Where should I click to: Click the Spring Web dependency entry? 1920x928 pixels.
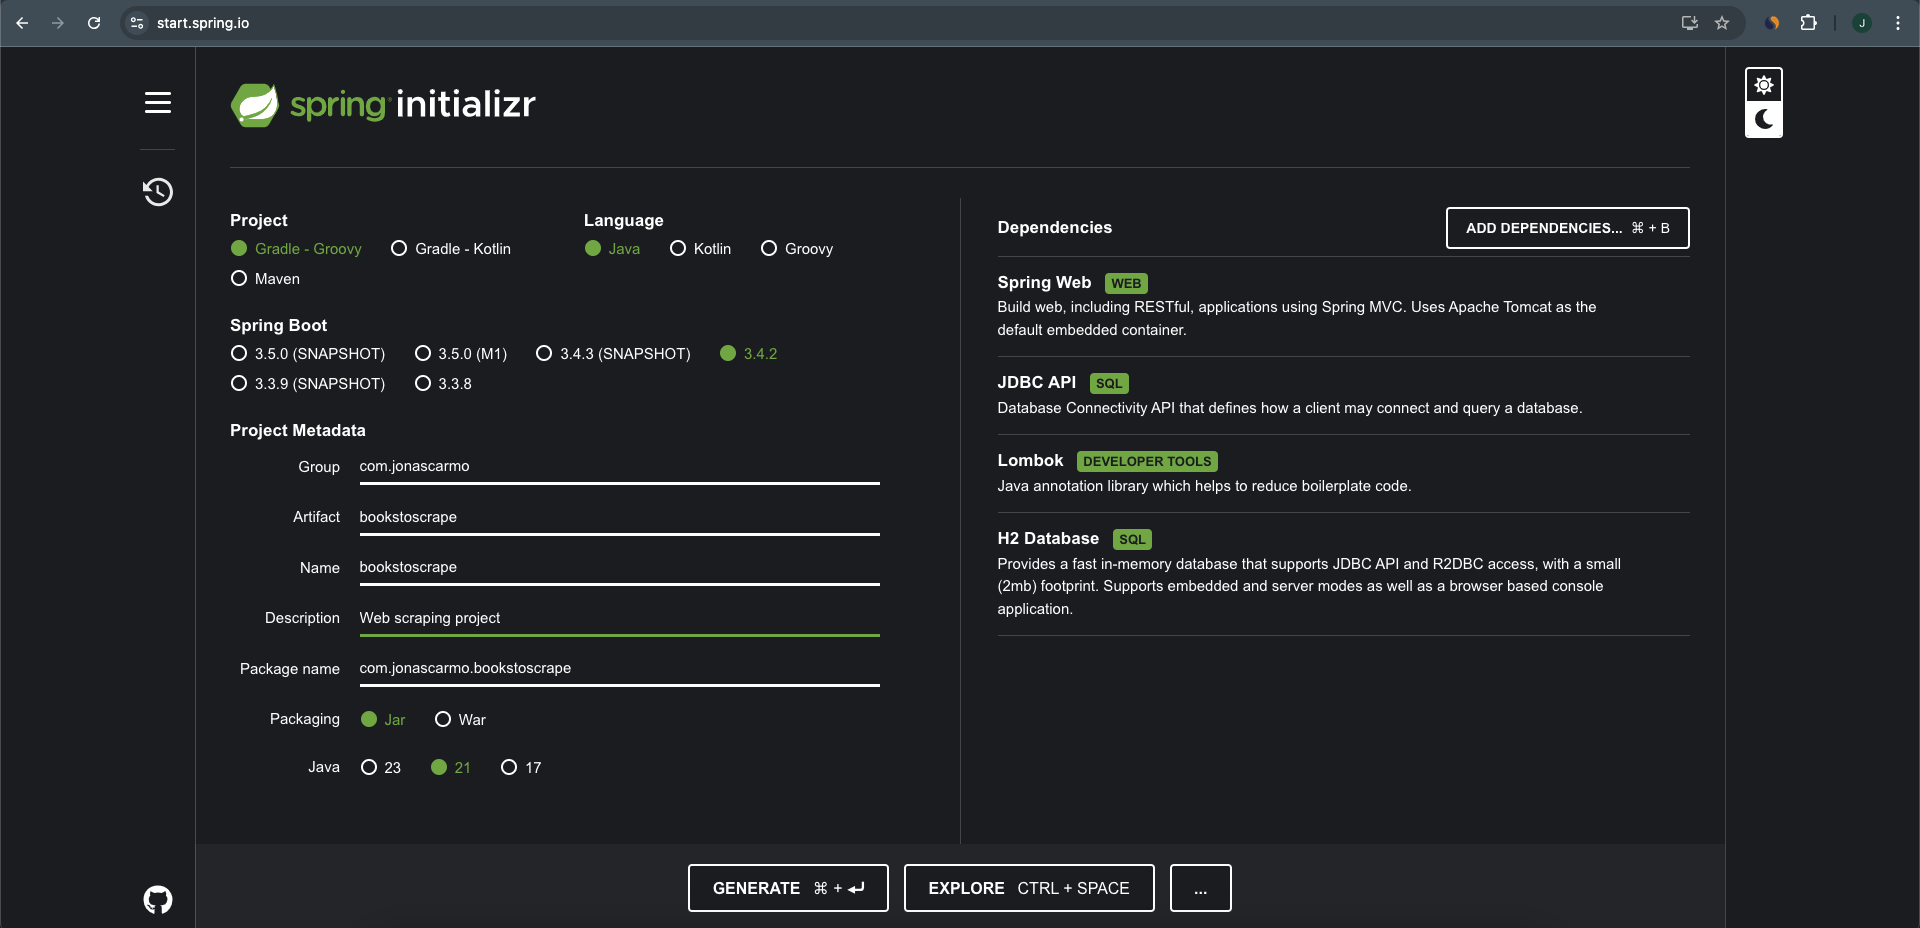(x=1343, y=306)
